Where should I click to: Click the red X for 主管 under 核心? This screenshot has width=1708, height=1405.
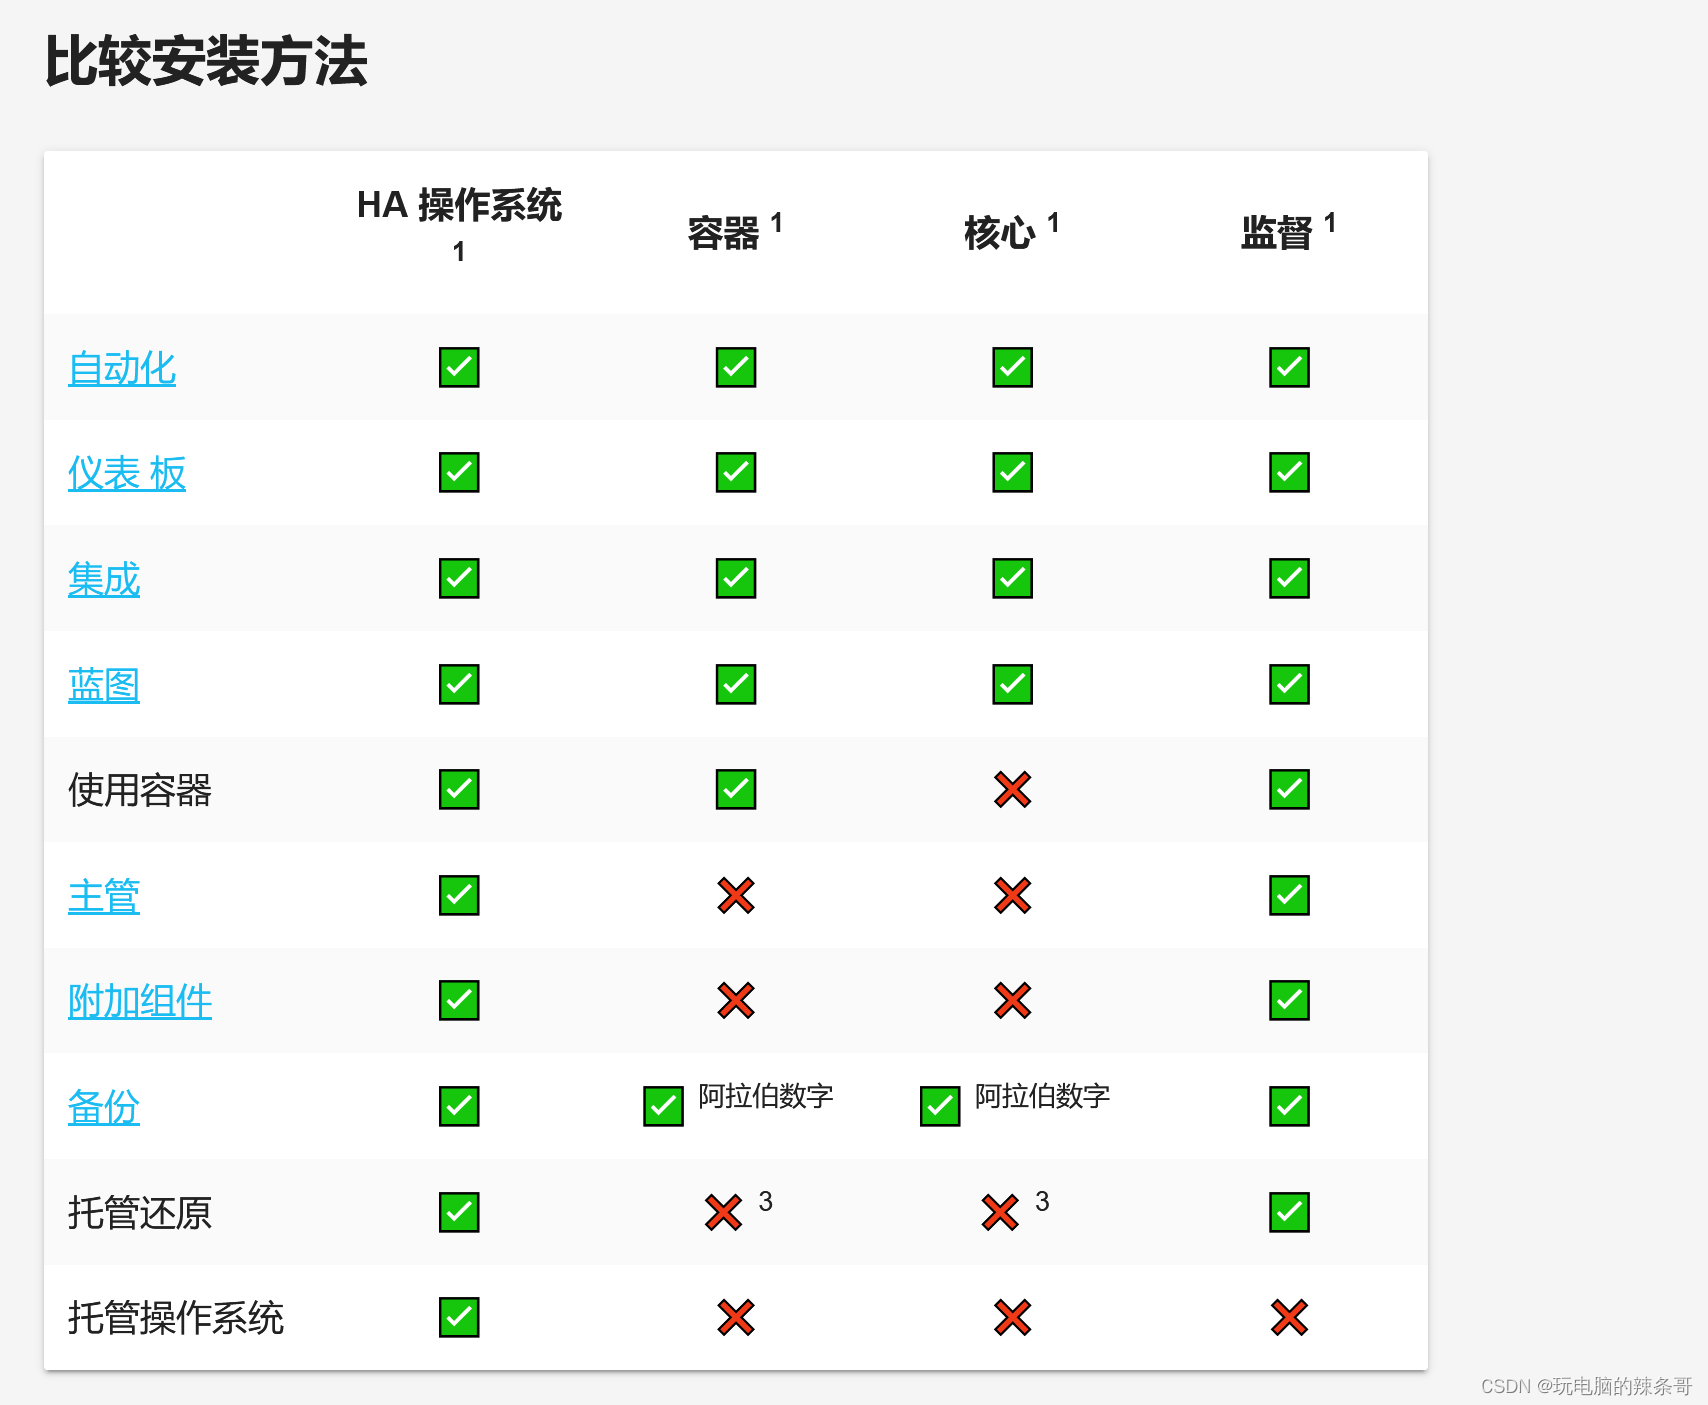[1013, 895]
